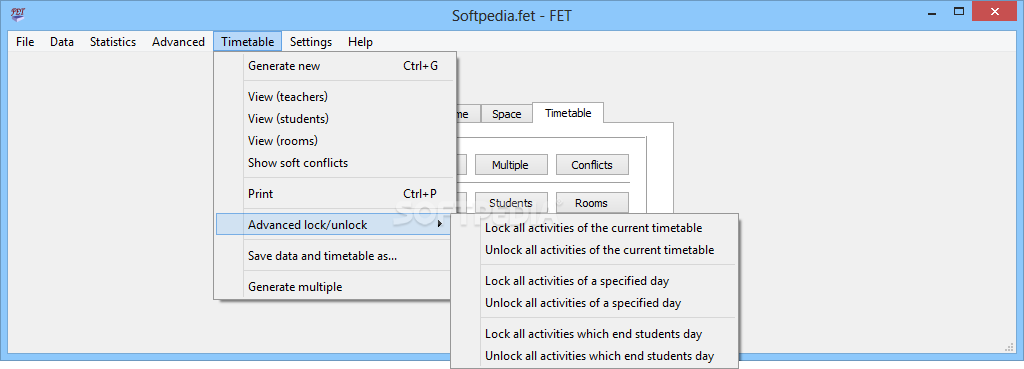Viewport: 1024px width, 369px height.
Task: Open the Help menu
Action: pyautogui.click(x=360, y=42)
